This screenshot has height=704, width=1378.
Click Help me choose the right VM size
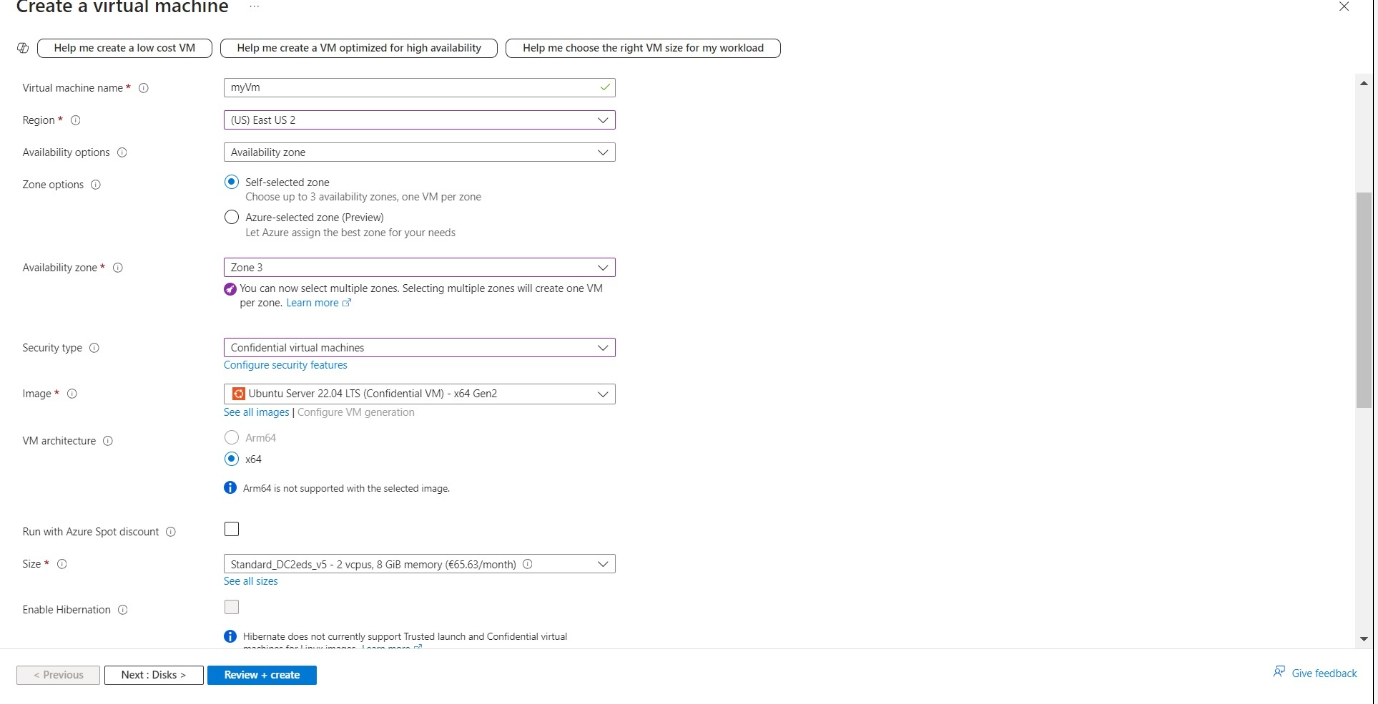(x=643, y=48)
